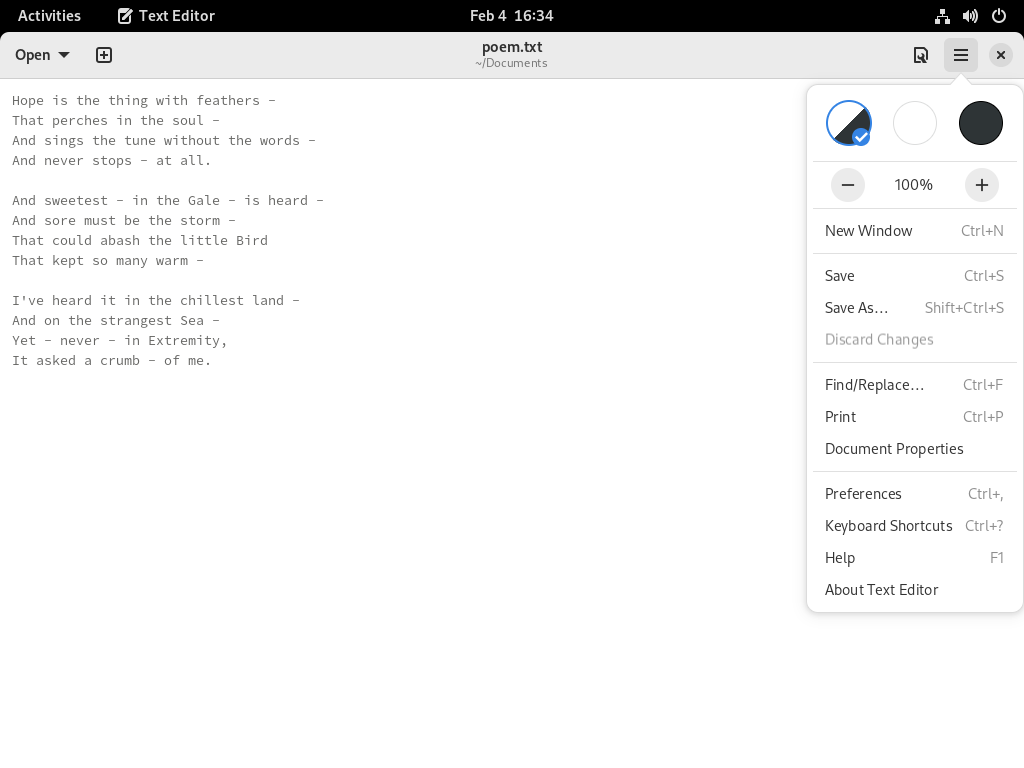The width and height of the screenshot is (1024, 768).
Task: Open the document search icon in header
Action: click(x=921, y=55)
